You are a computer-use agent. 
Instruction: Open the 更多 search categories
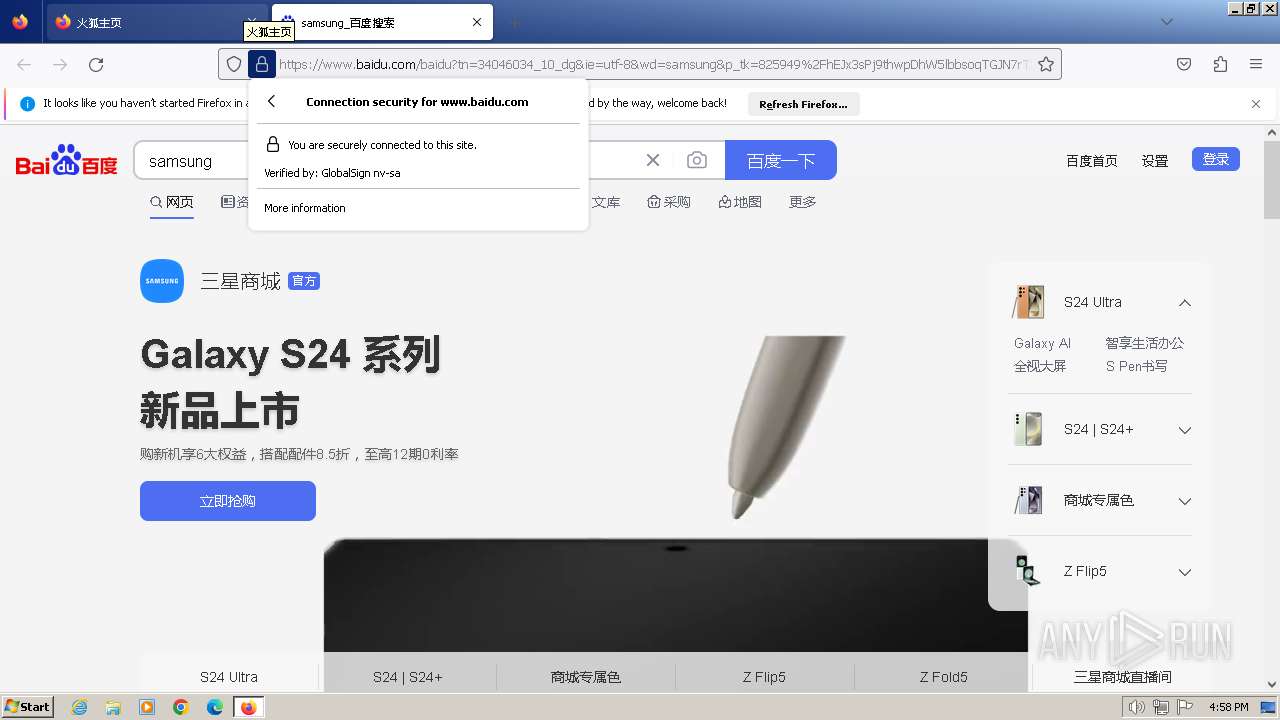(803, 202)
